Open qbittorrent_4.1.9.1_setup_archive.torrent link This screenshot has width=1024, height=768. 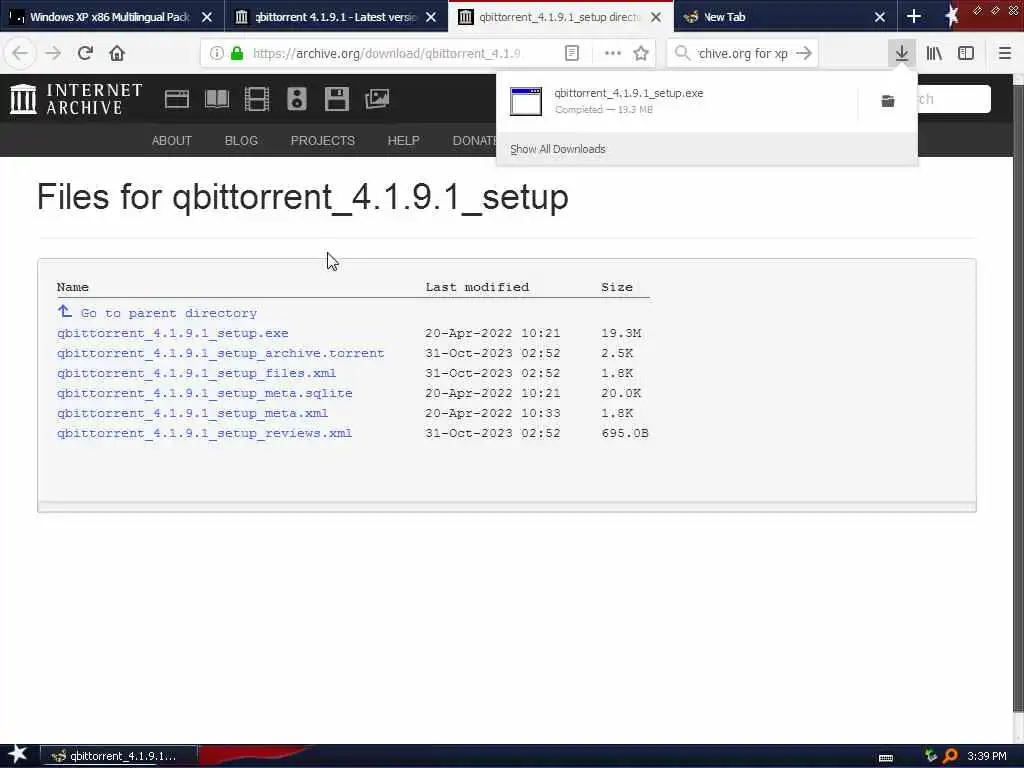(x=220, y=353)
